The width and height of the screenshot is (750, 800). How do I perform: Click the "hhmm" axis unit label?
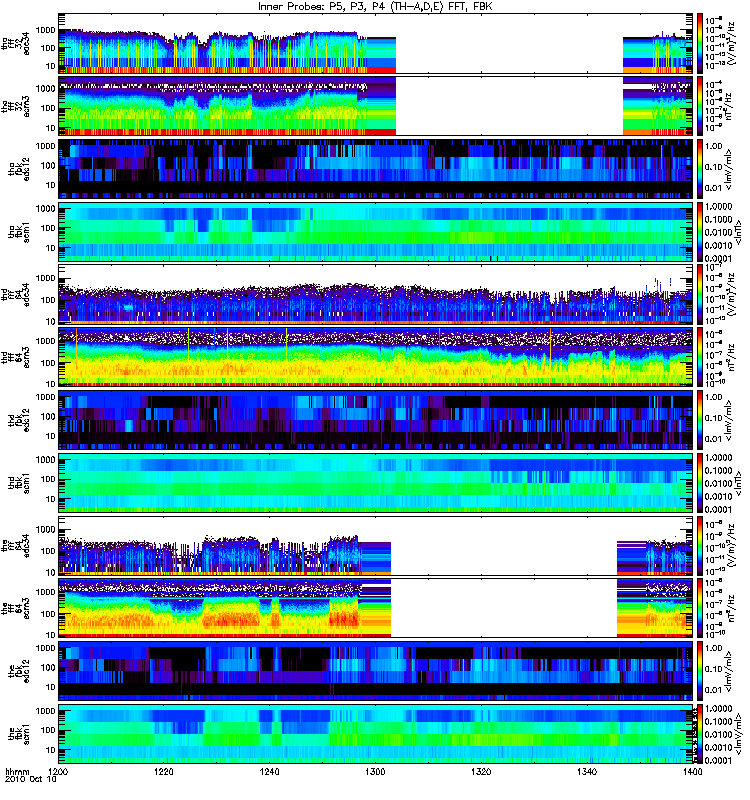click(x=17, y=771)
